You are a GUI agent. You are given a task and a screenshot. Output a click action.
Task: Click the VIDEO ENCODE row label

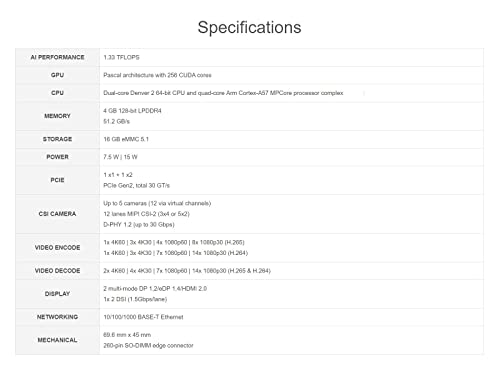click(57, 248)
